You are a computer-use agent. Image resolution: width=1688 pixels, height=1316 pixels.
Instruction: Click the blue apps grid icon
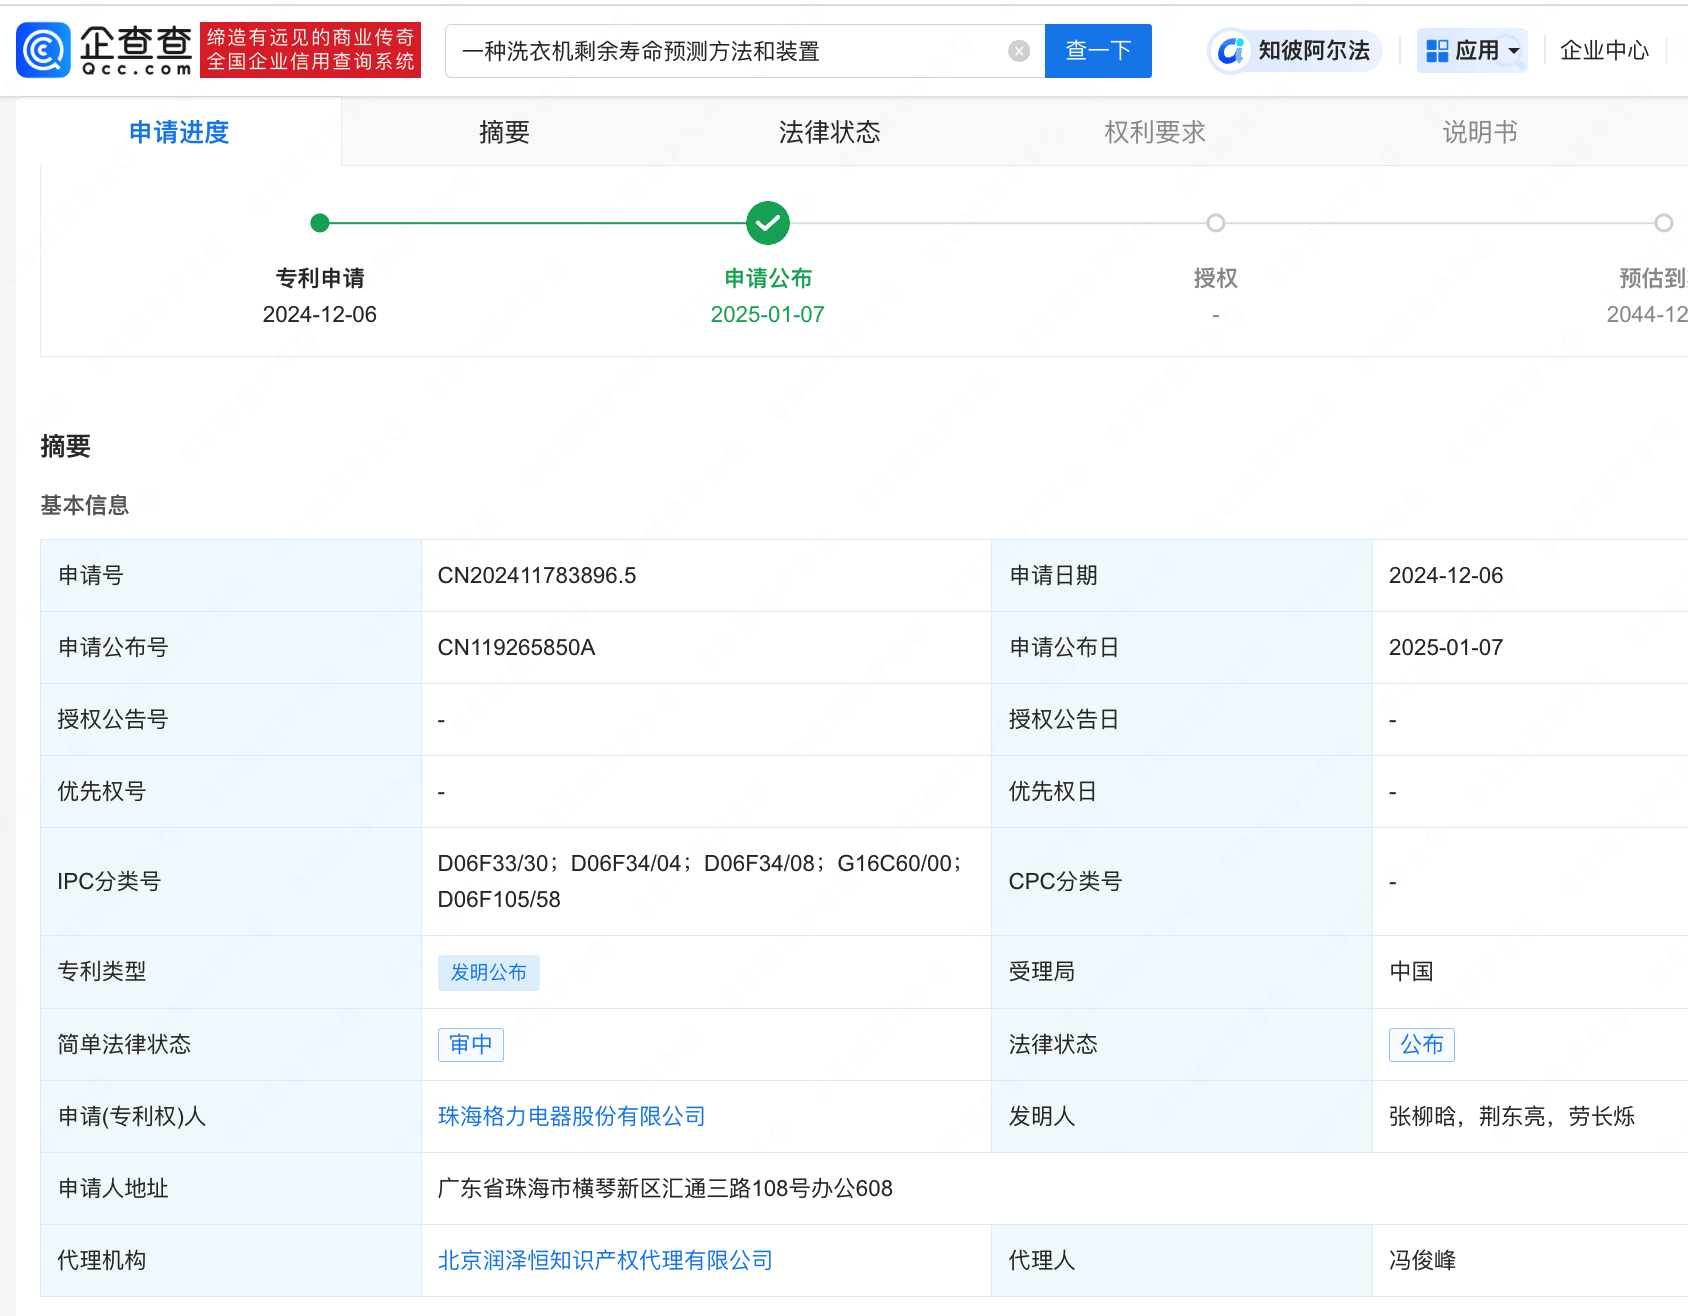1438,48
